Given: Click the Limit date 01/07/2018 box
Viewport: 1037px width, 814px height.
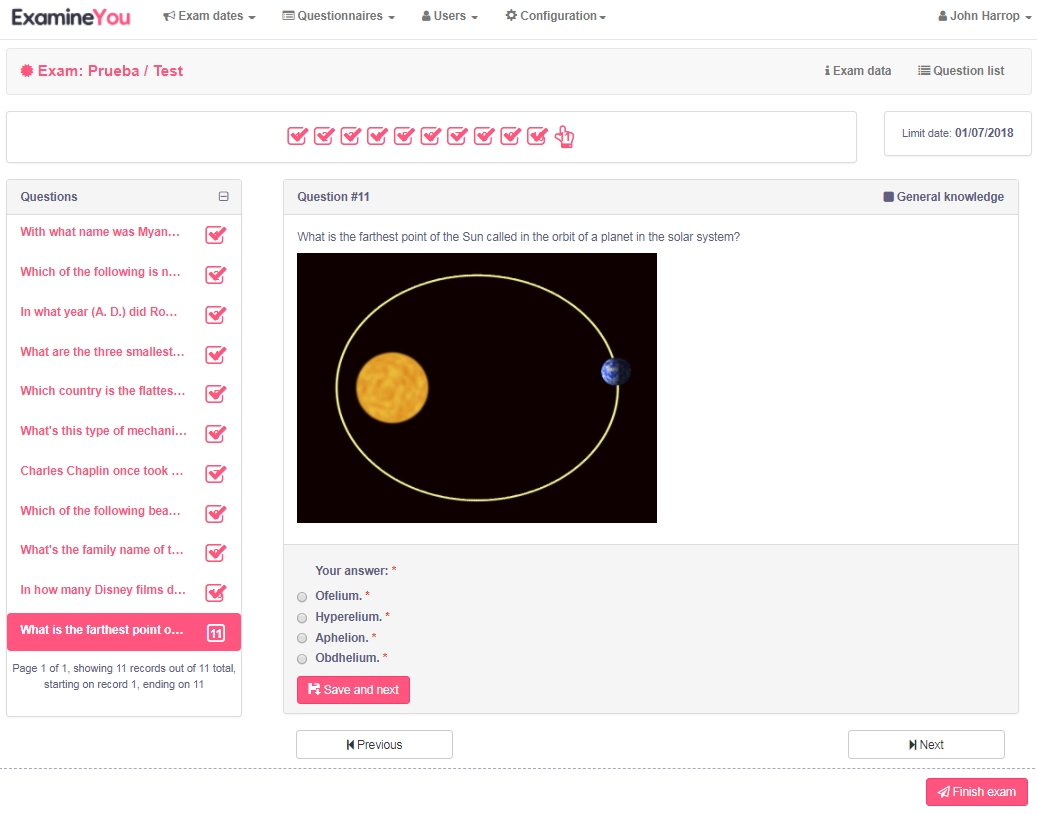Looking at the screenshot, I should 958,134.
